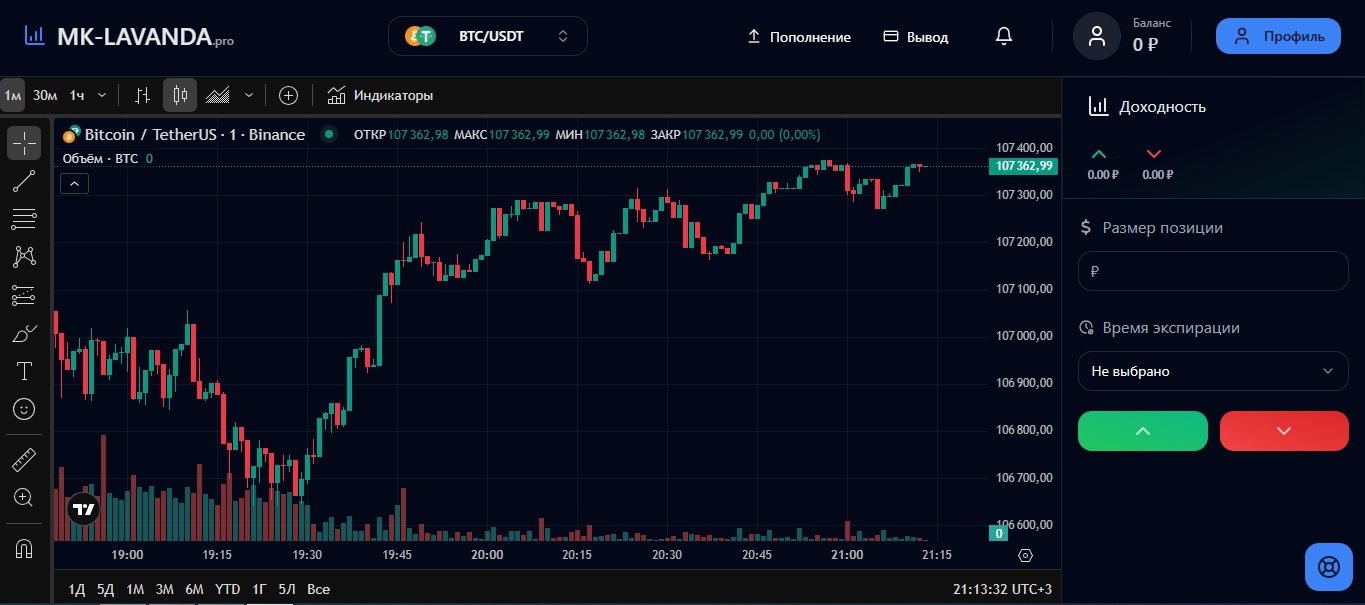This screenshot has height=605, width=1365.
Task: Click the Объём · BTC volume legend
Action: click(100, 158)
